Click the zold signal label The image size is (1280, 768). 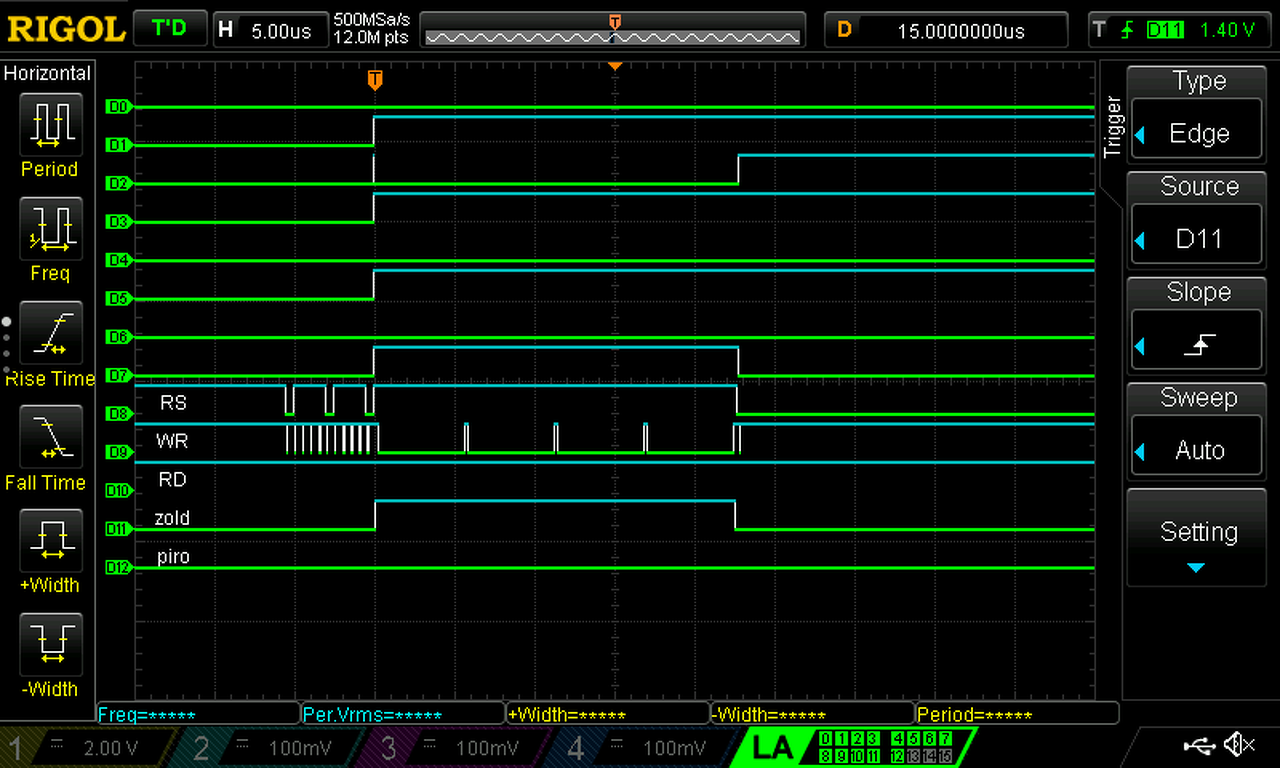pyautogui.click(x=172, y=518)
